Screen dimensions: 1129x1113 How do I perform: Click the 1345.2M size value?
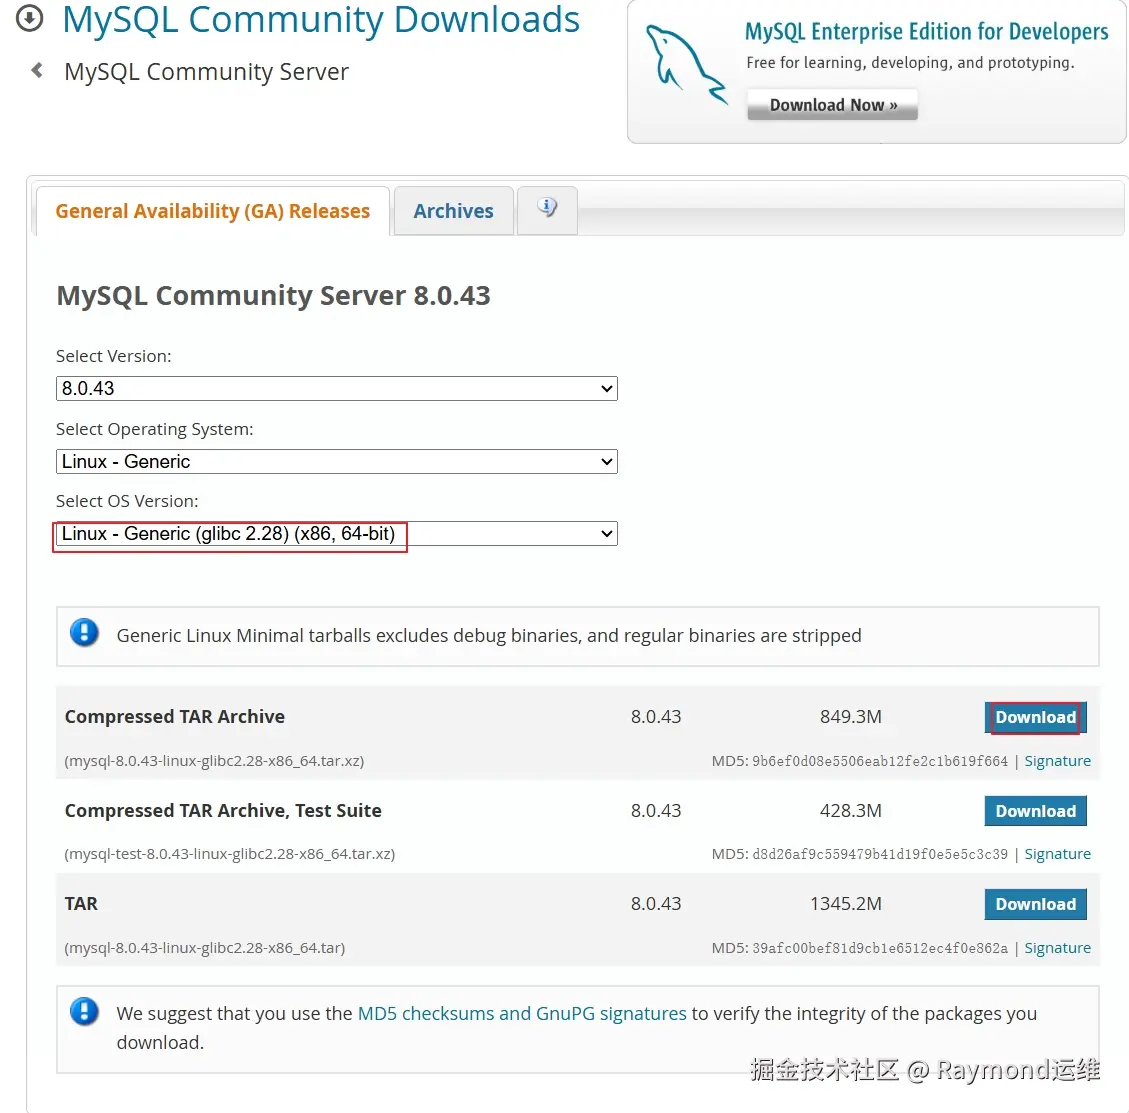tap(846, 904)
